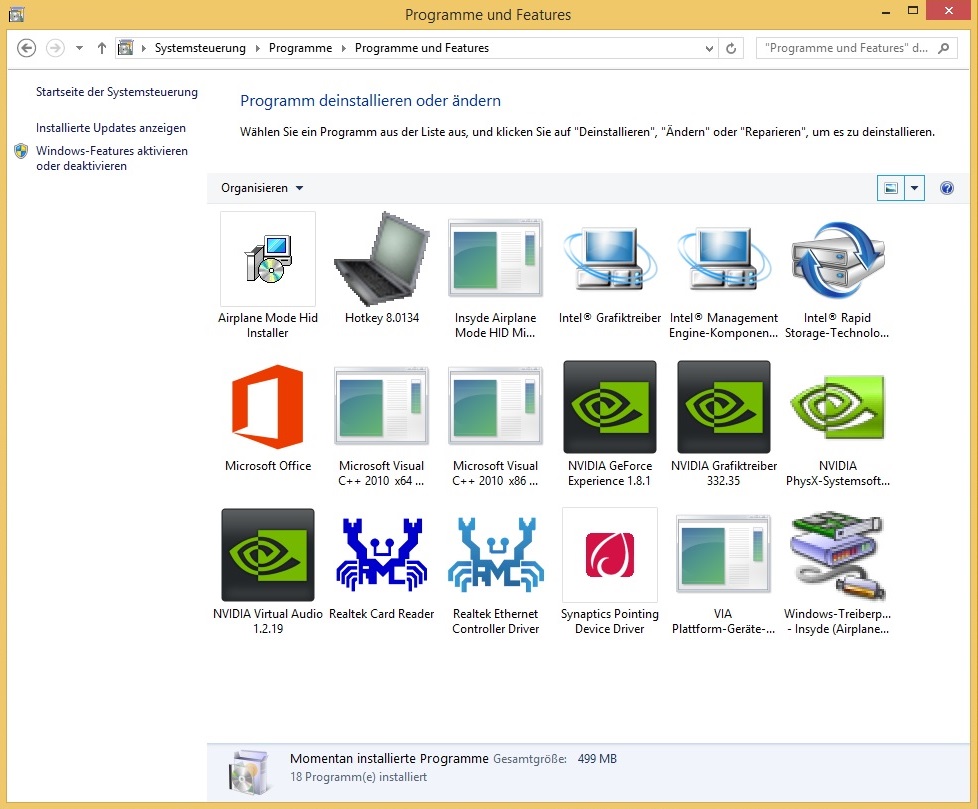The image size is (978, 809).
Task: Click the '18 Programm(e) installiert' status text
Action: [359, 777]
